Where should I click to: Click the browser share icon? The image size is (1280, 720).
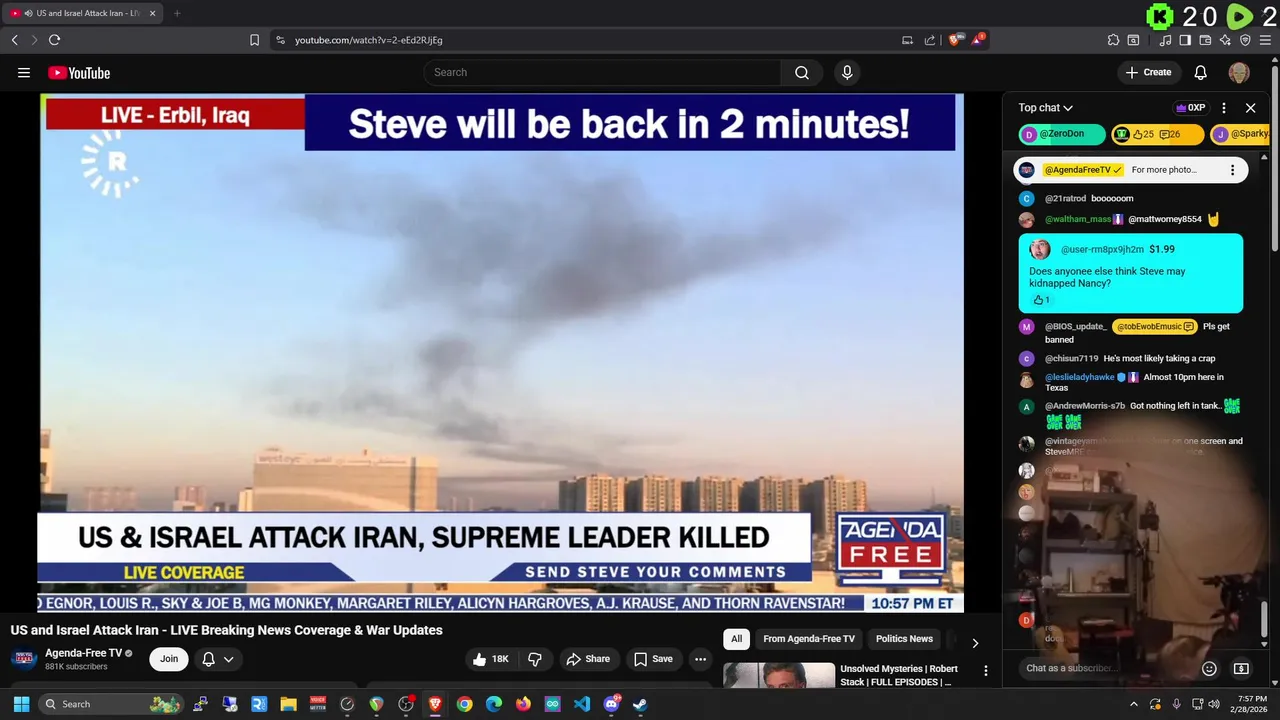coord(930,40)
